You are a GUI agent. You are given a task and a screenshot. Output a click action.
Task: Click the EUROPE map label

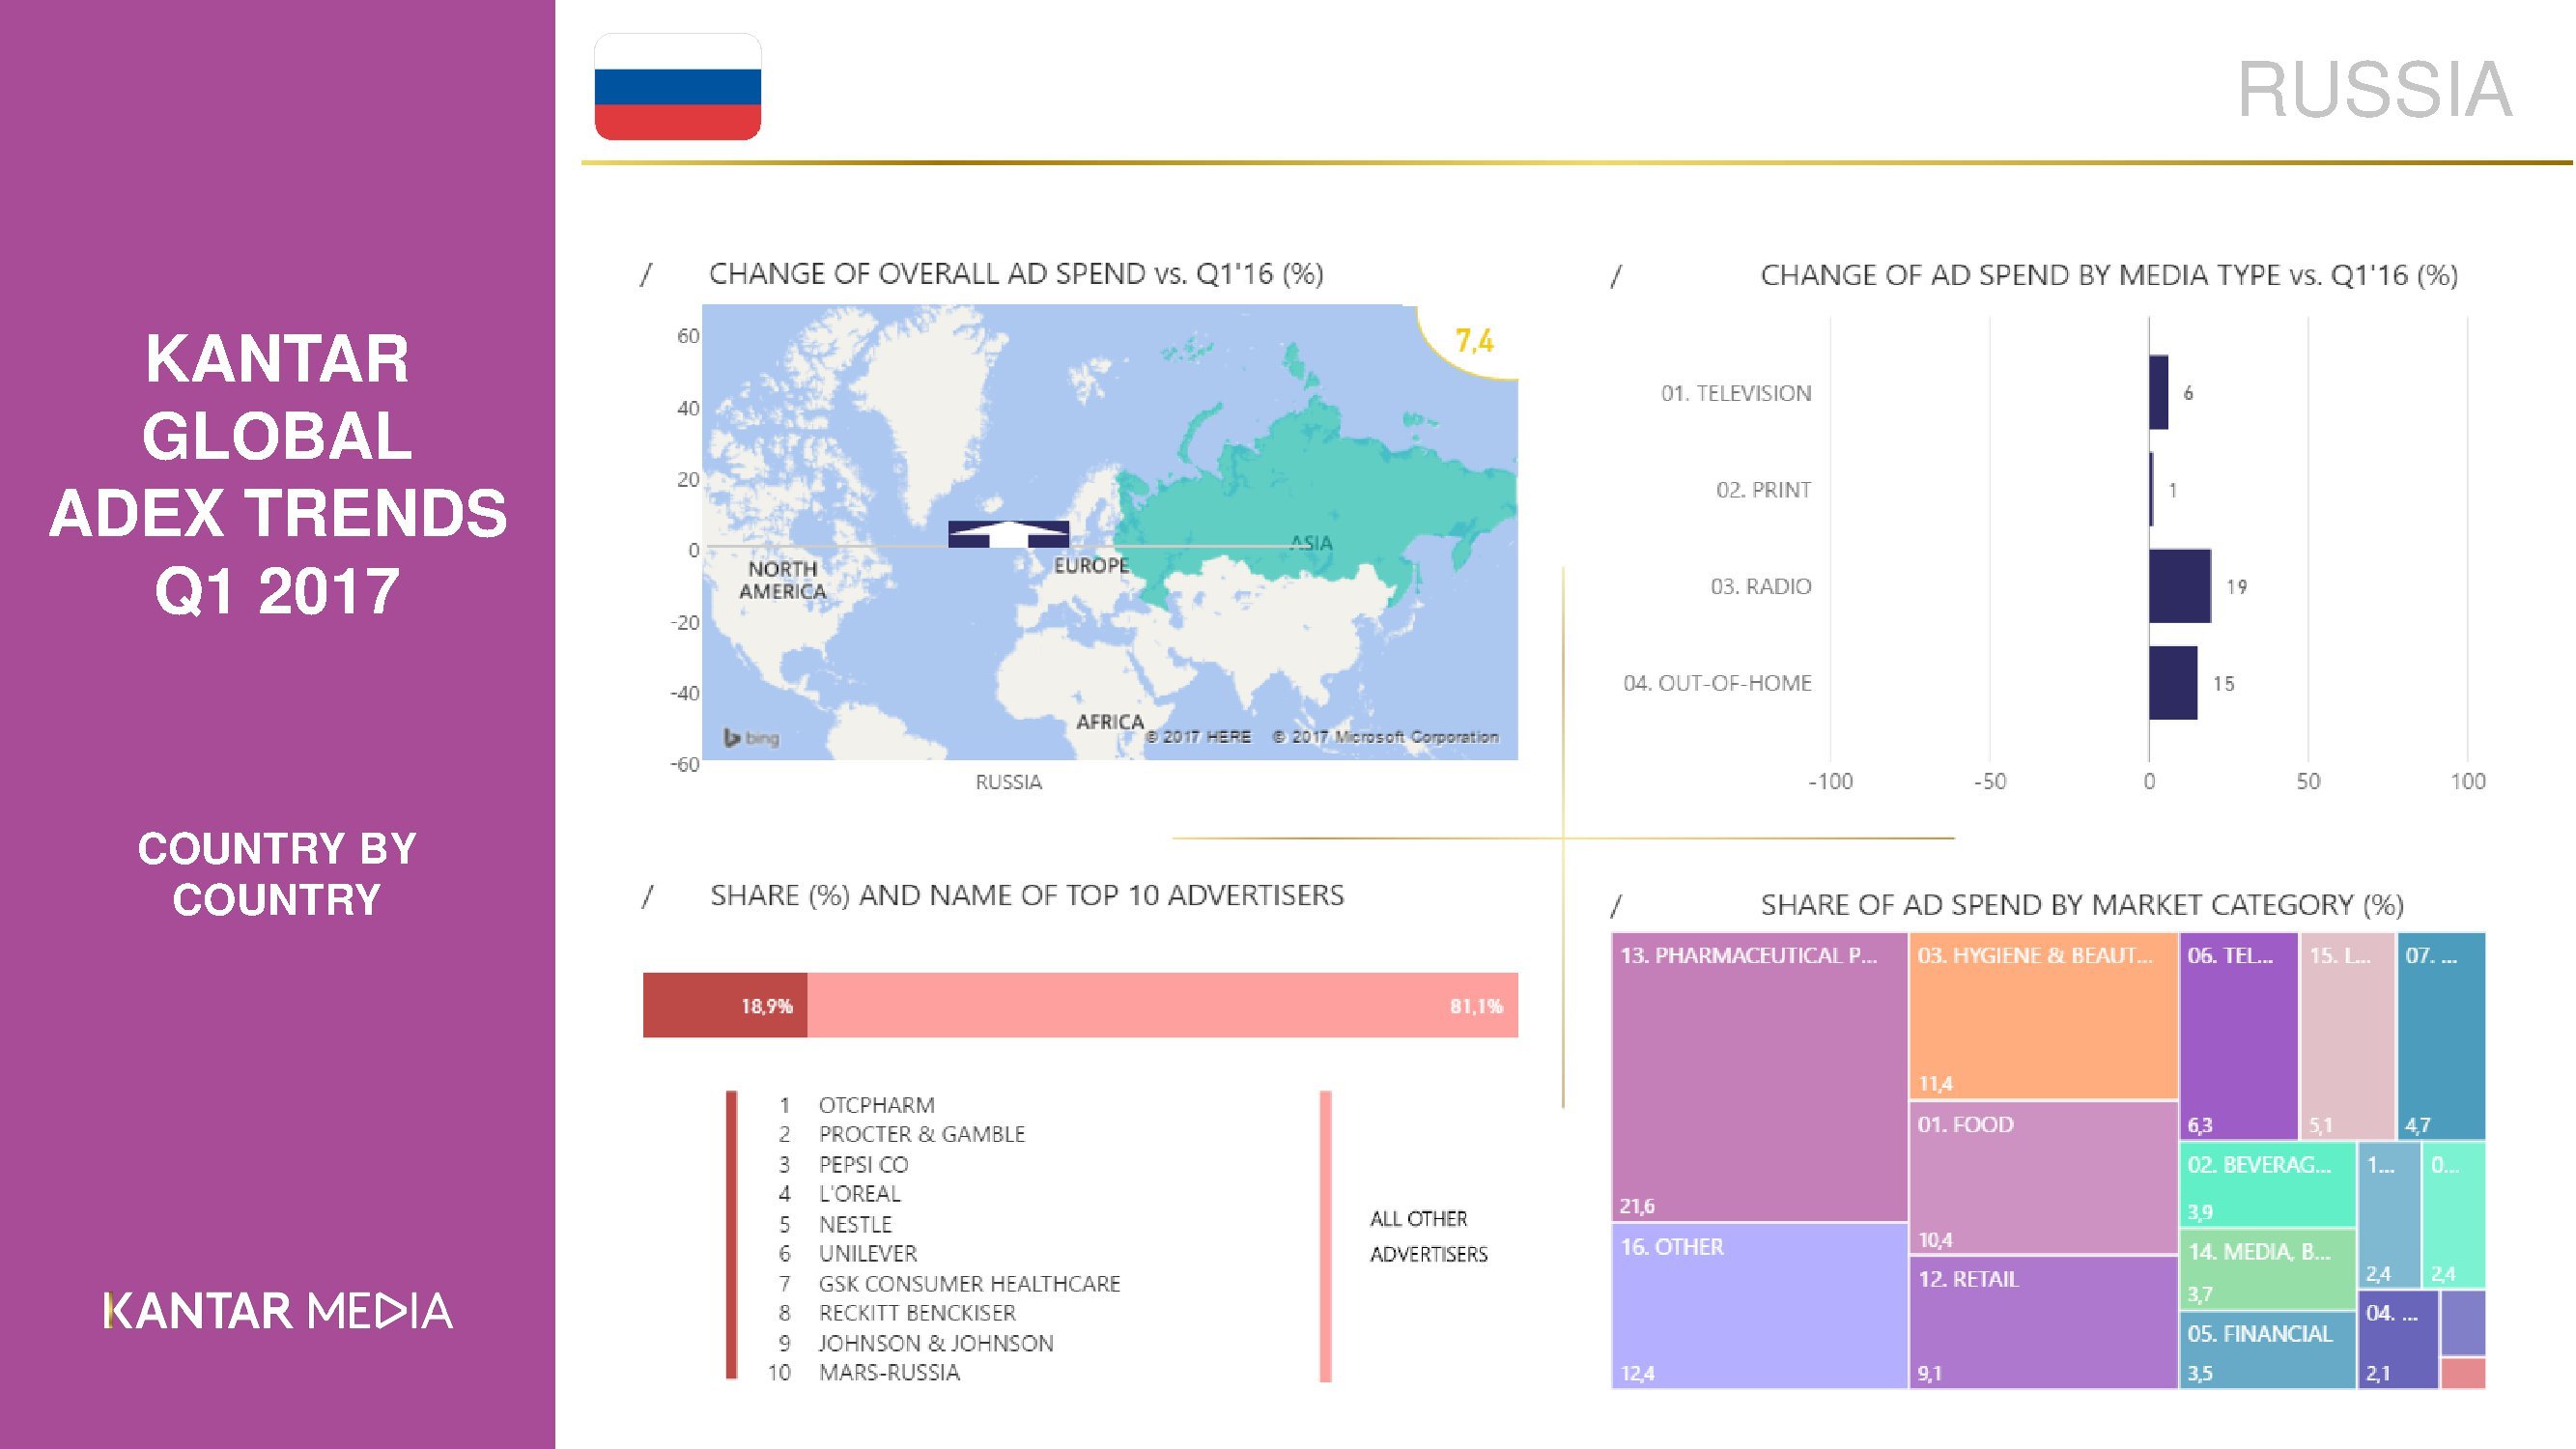click(x=1091, y=565)
